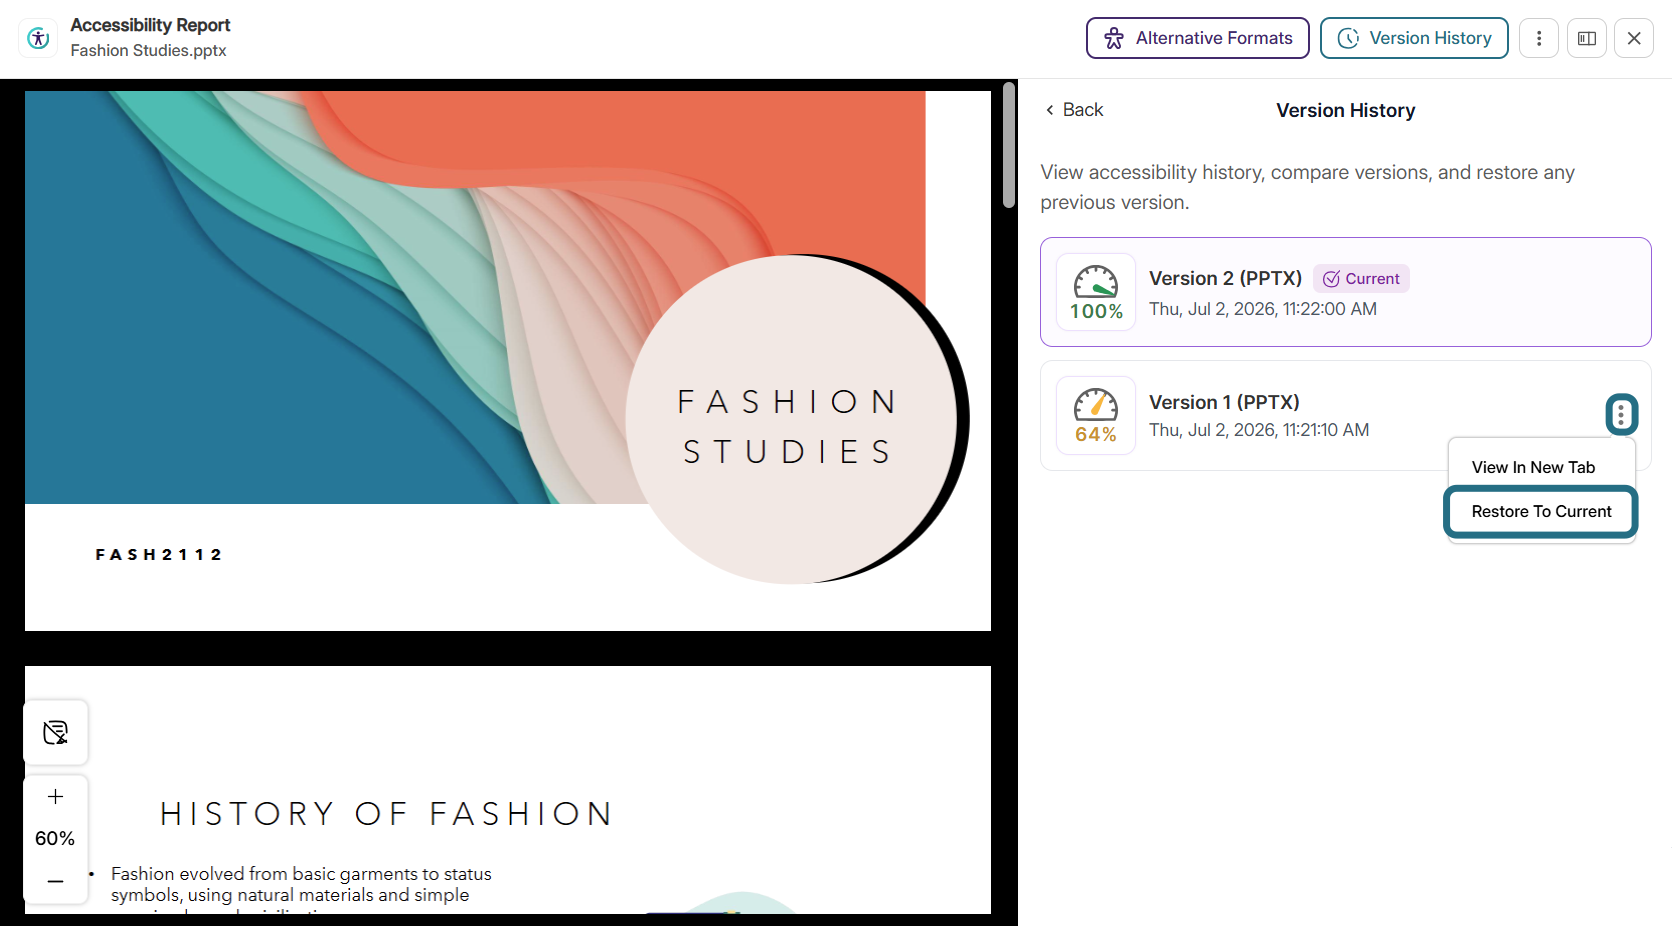This screenshot has width=1672, height=926.
Task: Click the Version 2 100% score gauge
Action: pos(1096,292)
